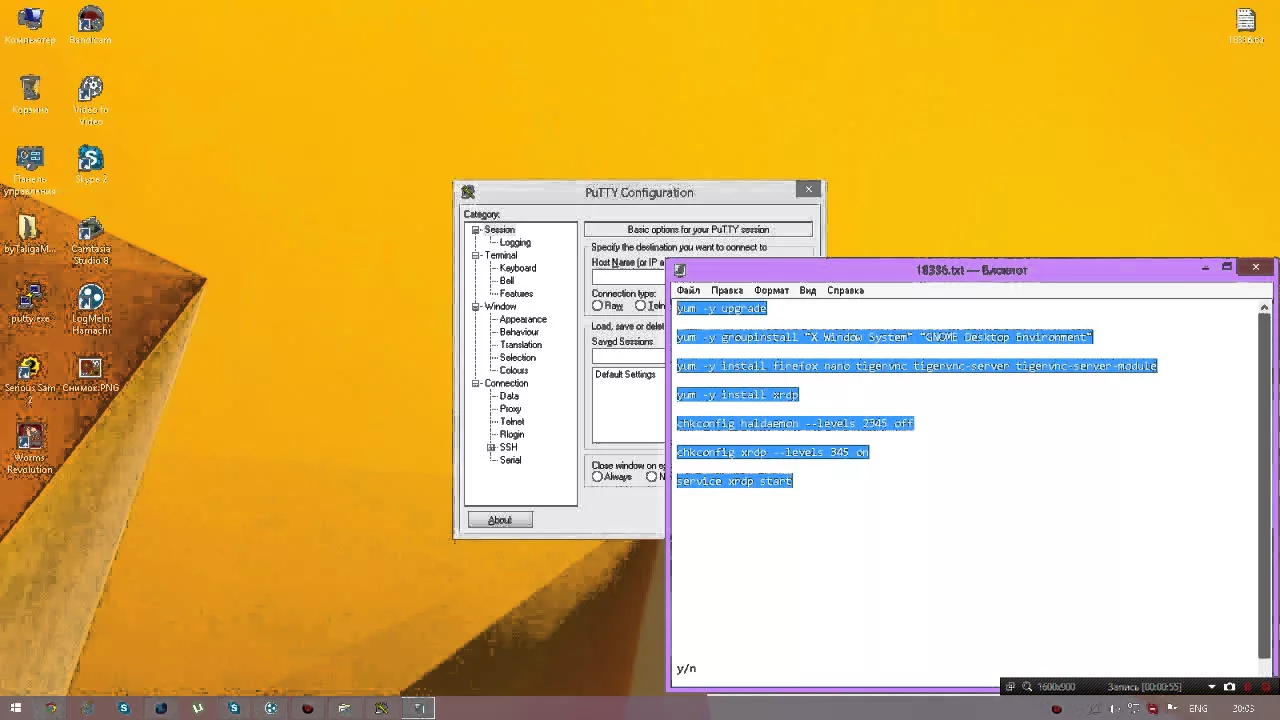Collapse the Connection tree node
The image size is (1280, 720).
tap(476, 384)
